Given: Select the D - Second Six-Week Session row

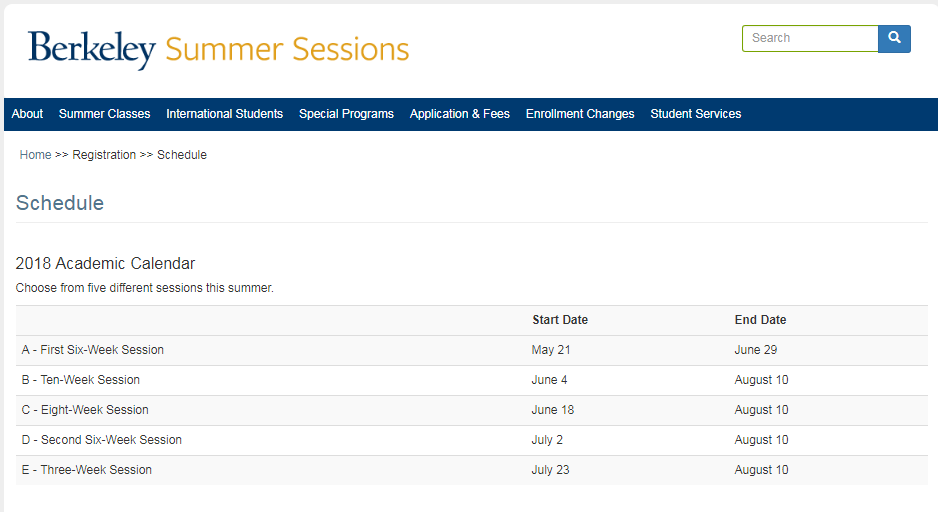Looking at the screenshot, I should point(471,440).
